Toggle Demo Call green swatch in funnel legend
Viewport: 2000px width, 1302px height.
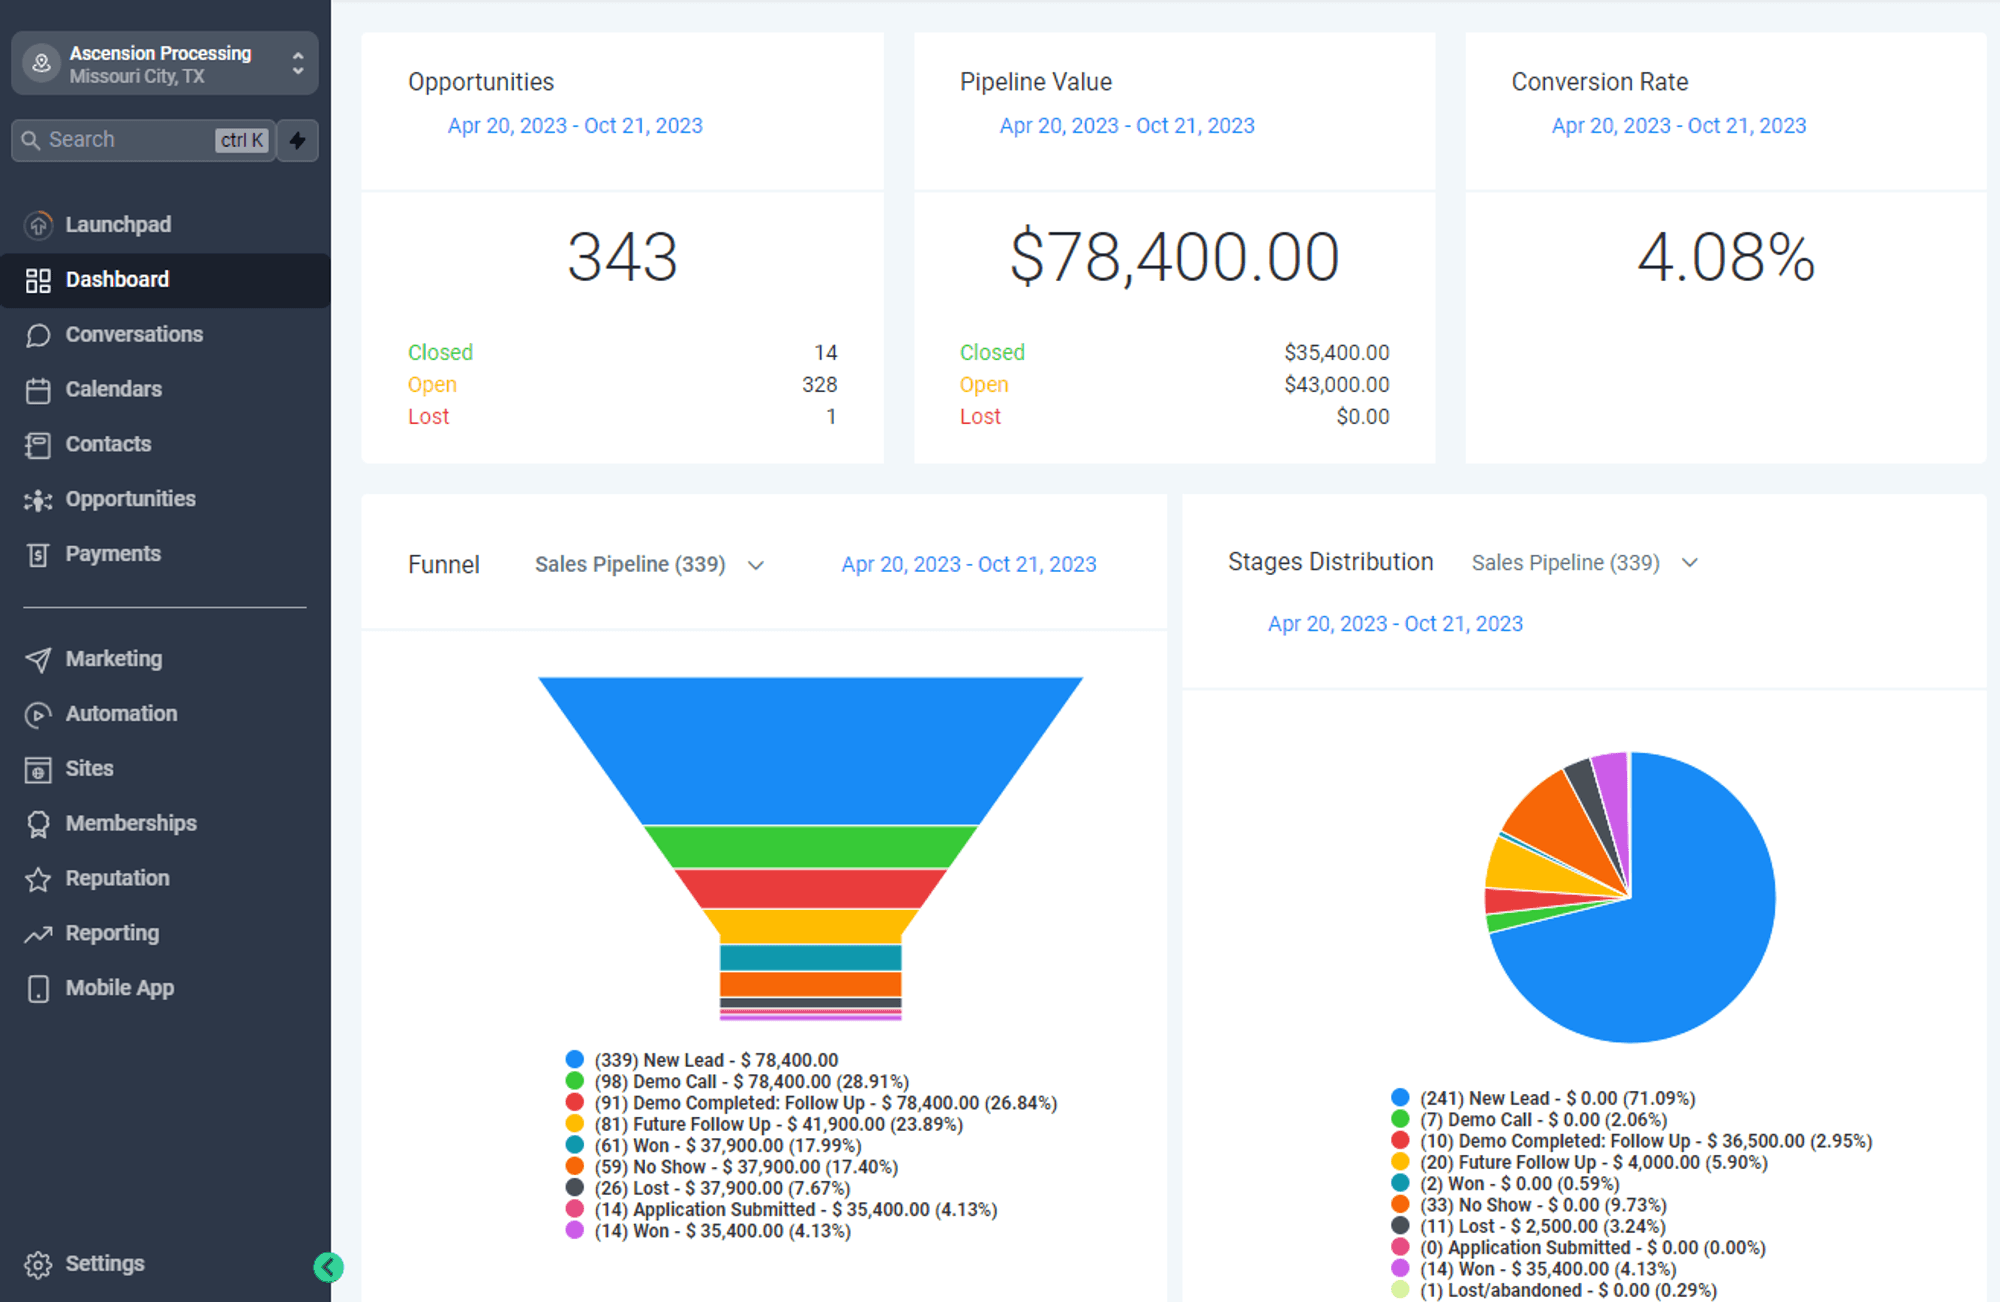[575, 1081]
